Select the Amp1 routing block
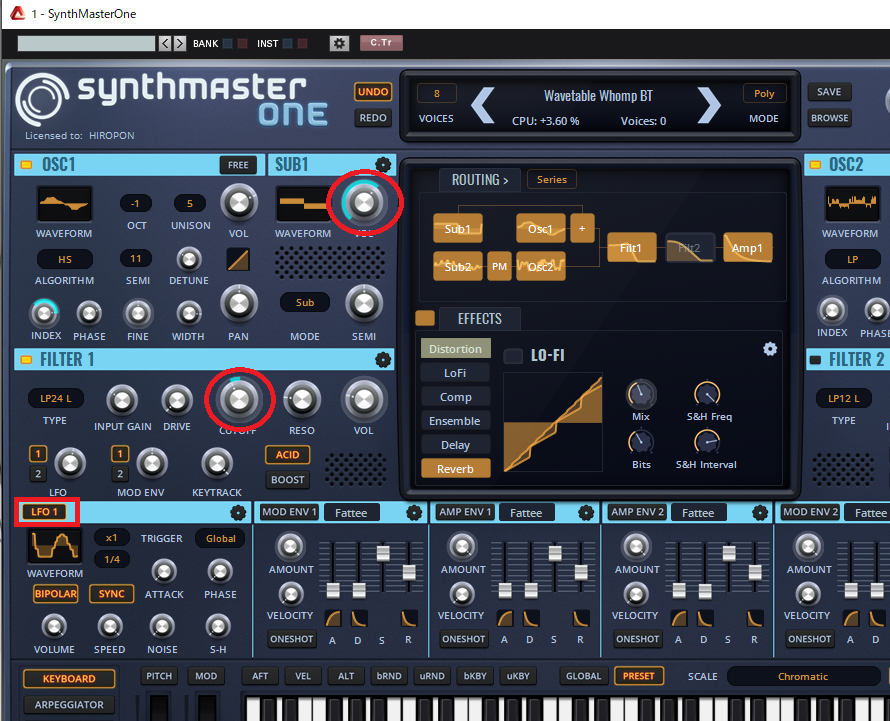This screenshot has width=890, height=721. pyautogui.click(x=748, y=248)
